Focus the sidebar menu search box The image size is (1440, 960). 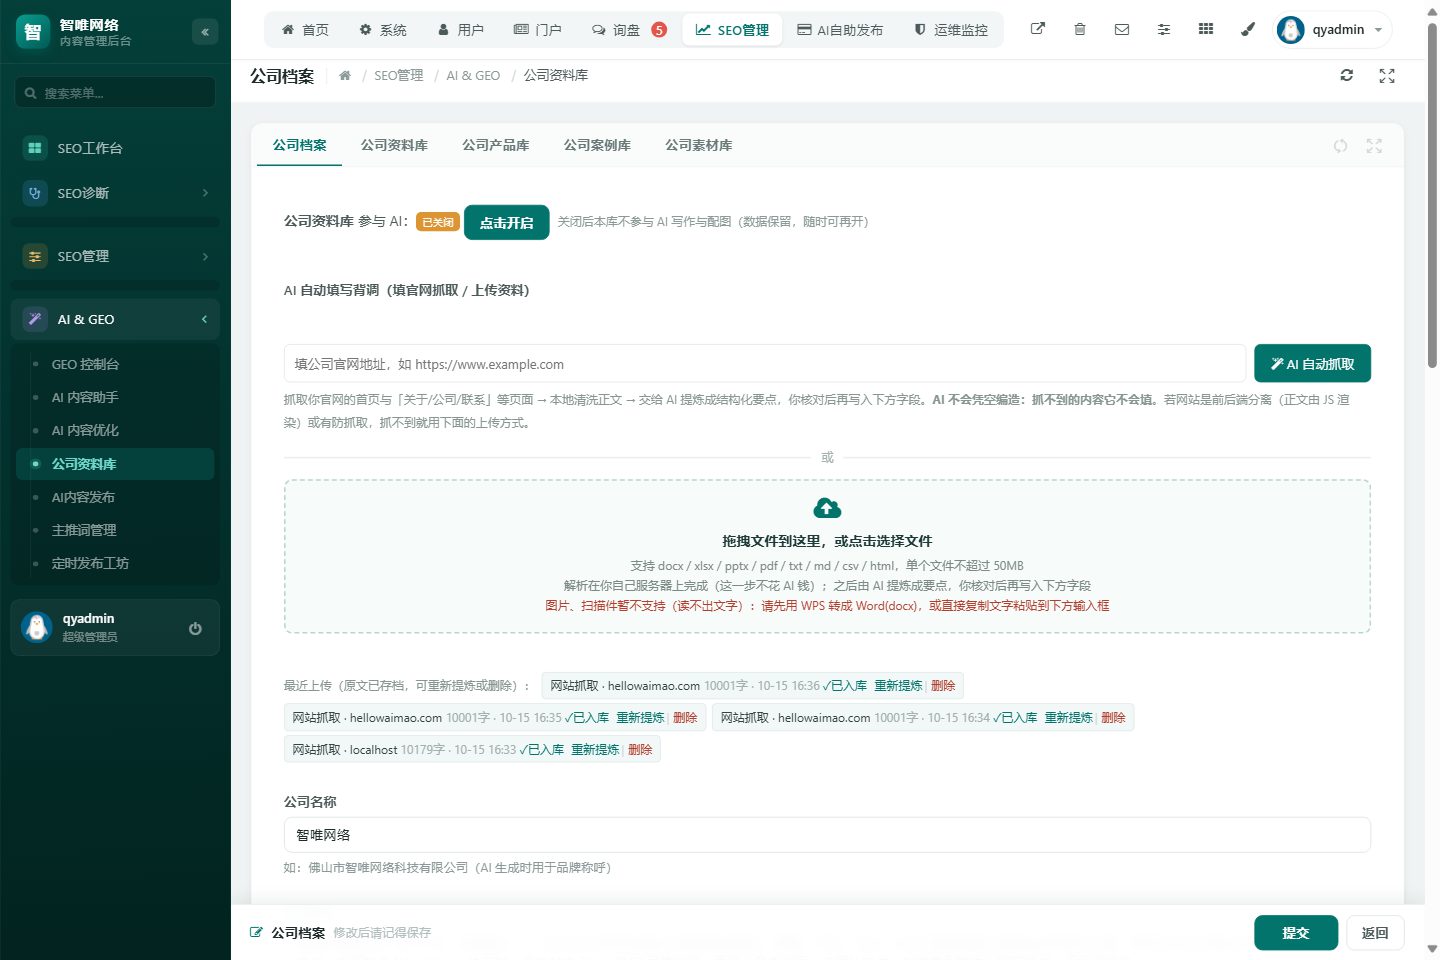tap(115, 93)
